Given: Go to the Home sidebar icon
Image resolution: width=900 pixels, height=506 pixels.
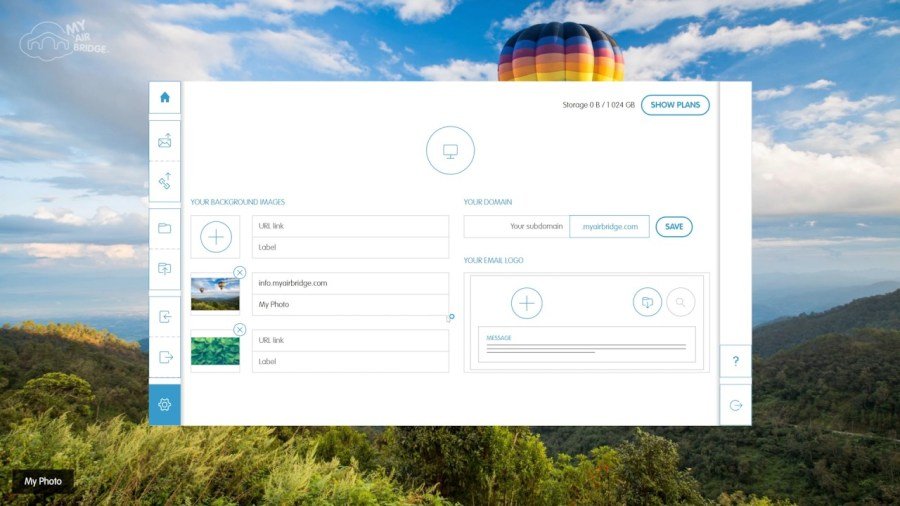Looking at the screenshot, I should click(165, 97).
